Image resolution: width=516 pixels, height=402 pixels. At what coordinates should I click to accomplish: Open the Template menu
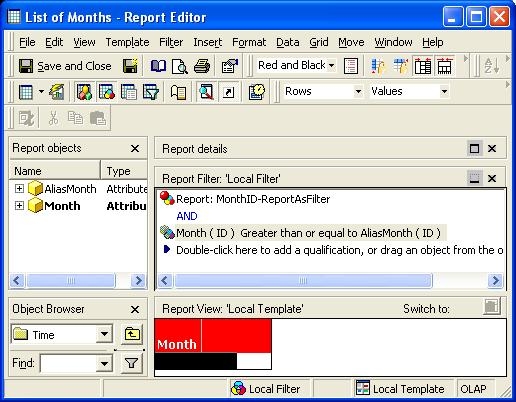pos(127,42)
